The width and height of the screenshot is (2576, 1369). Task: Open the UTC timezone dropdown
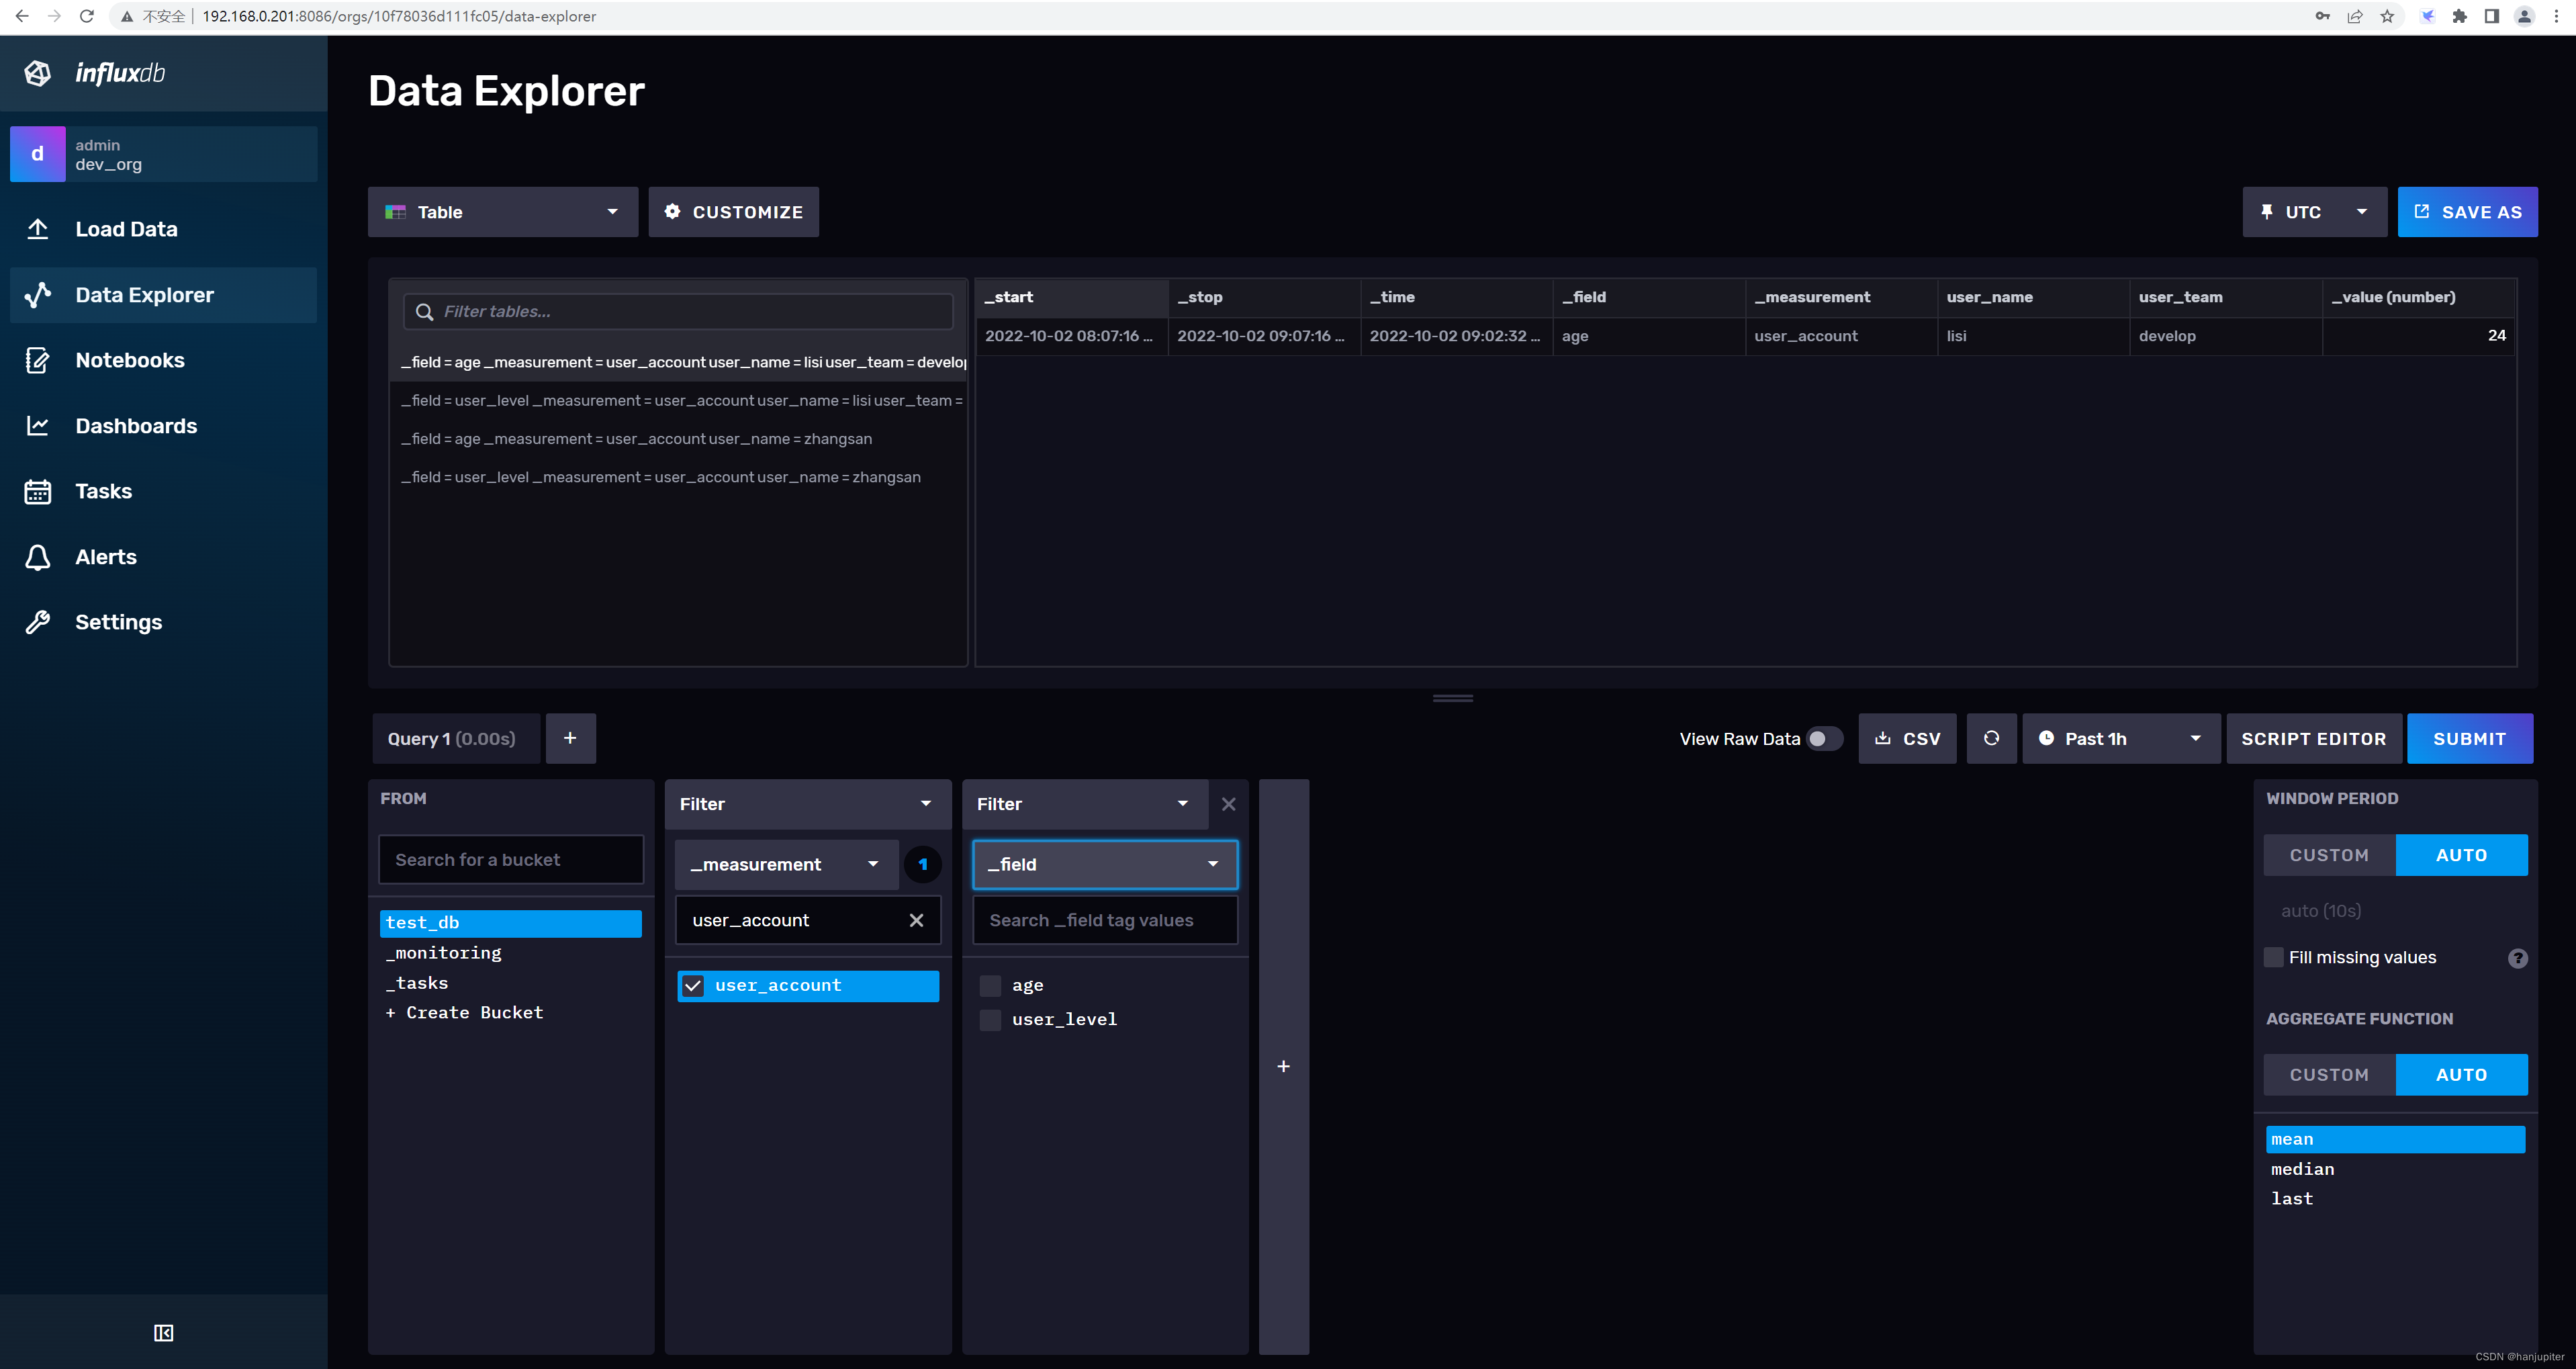[2313, 212]
